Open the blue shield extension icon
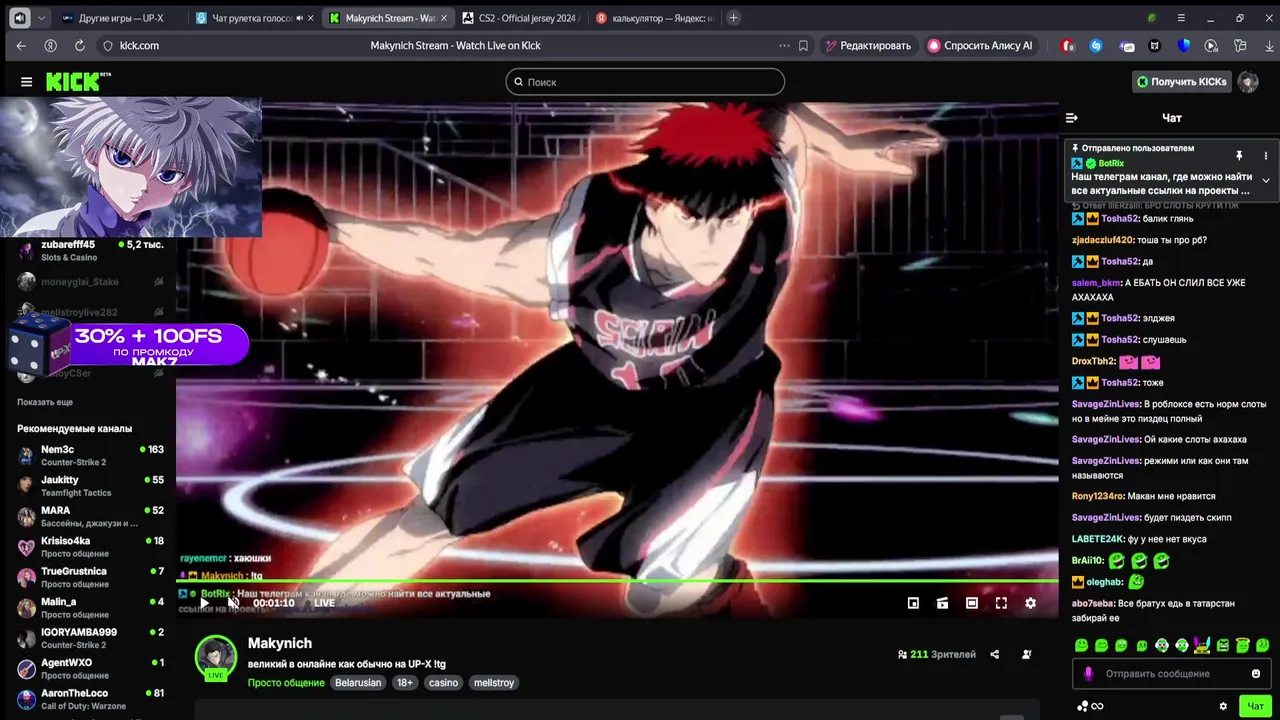The image size is (1280, 720). pos(1184,46)
